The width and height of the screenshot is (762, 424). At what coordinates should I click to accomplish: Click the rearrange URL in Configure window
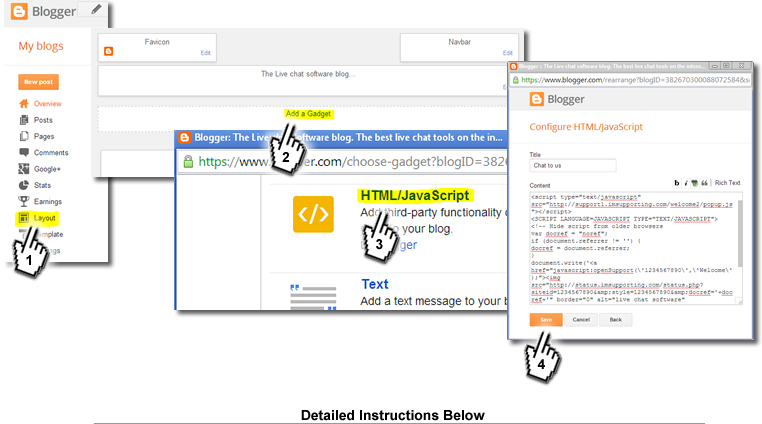pos(635,80)
